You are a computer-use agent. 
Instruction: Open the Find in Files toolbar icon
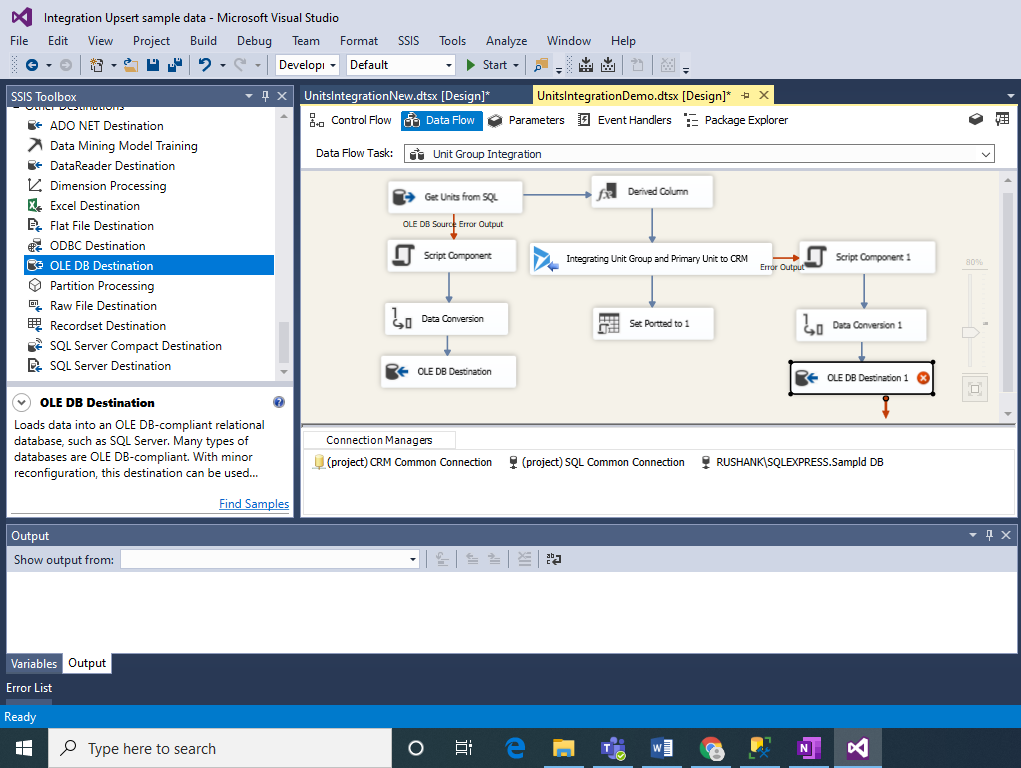pyautogui.click(x=541, y=64)
